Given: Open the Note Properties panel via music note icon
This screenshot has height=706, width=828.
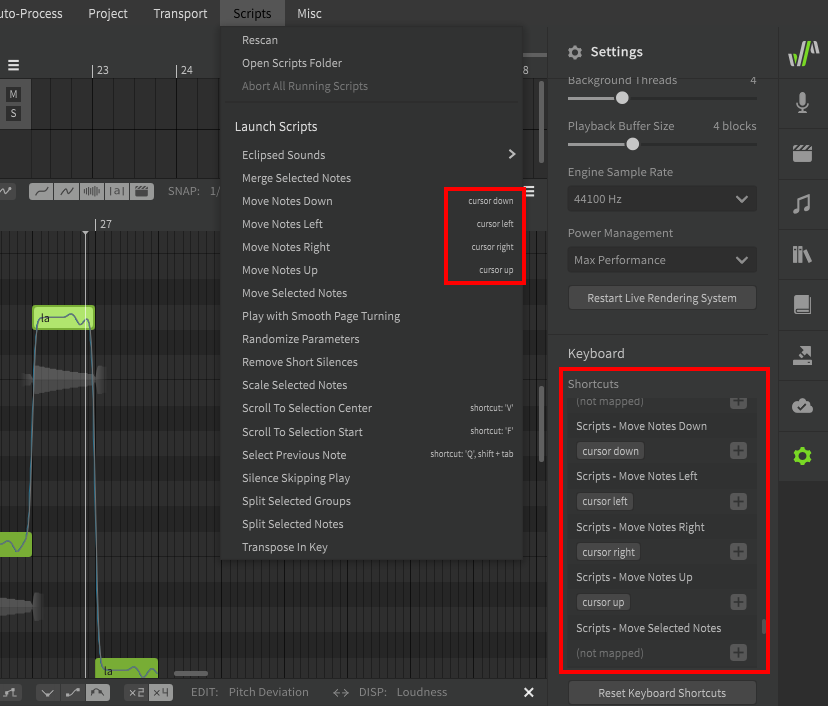Looking at the screenshot, I should [x=803, y=204].
